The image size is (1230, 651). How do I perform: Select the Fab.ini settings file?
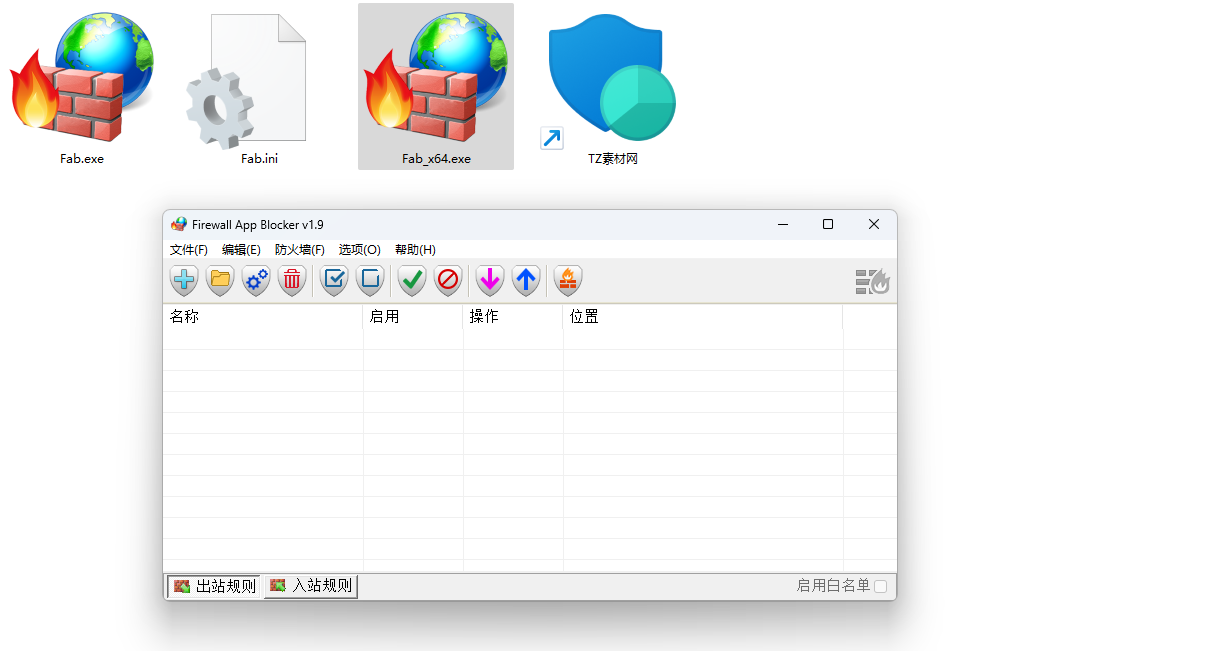pos(246,82)
